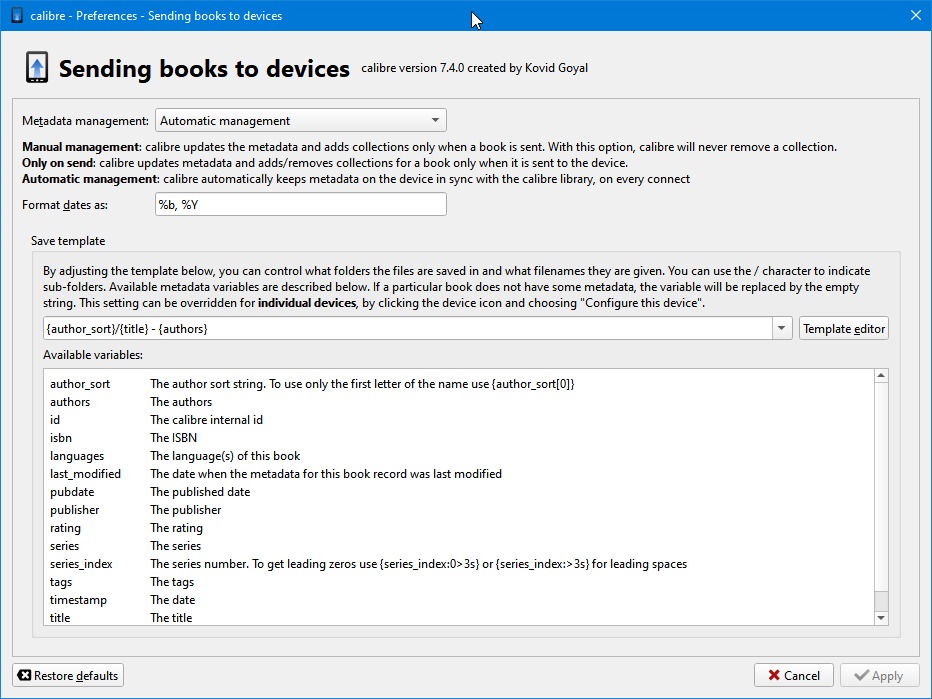This screenshot has width=932, height=699.
Task: Click the isbn variable name
Action: (x=61, y=438)
